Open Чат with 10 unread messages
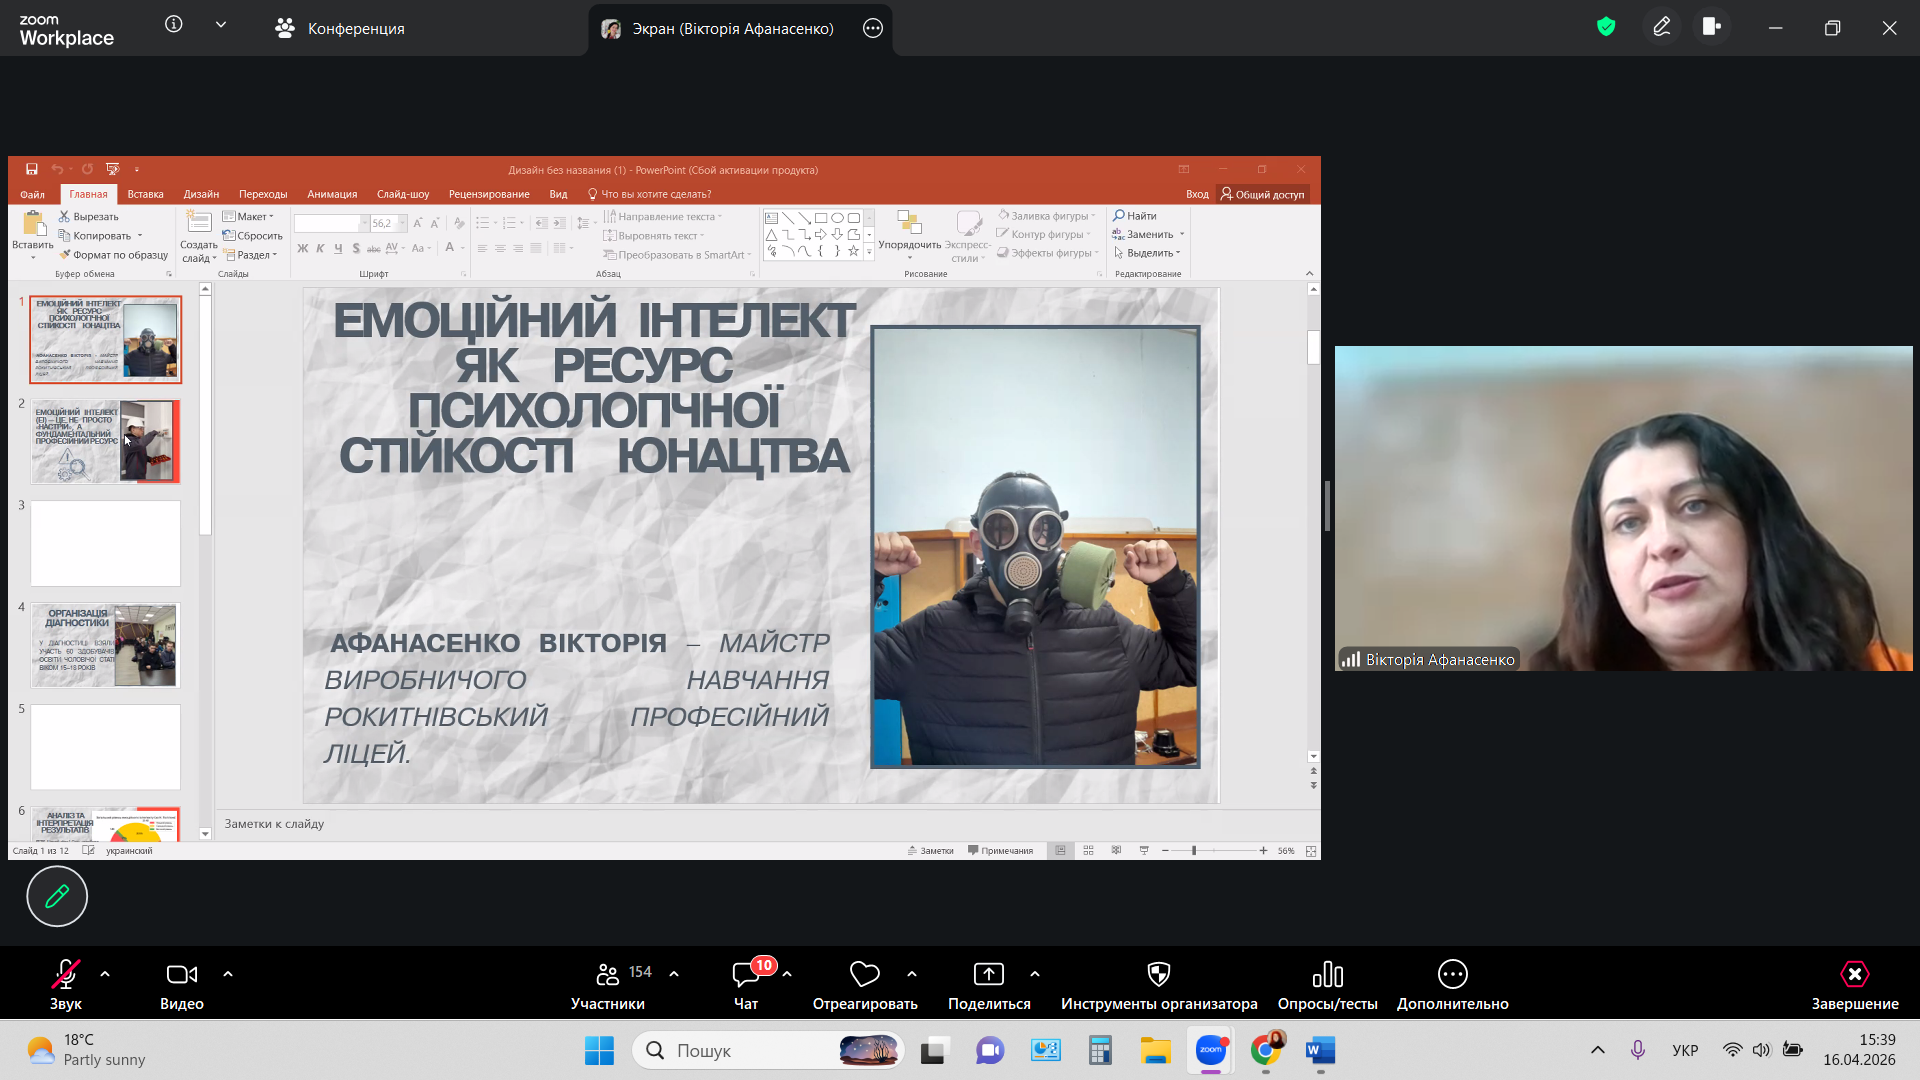The width and height of the screenshot is (1920, 1080). (x=746, y=985)
